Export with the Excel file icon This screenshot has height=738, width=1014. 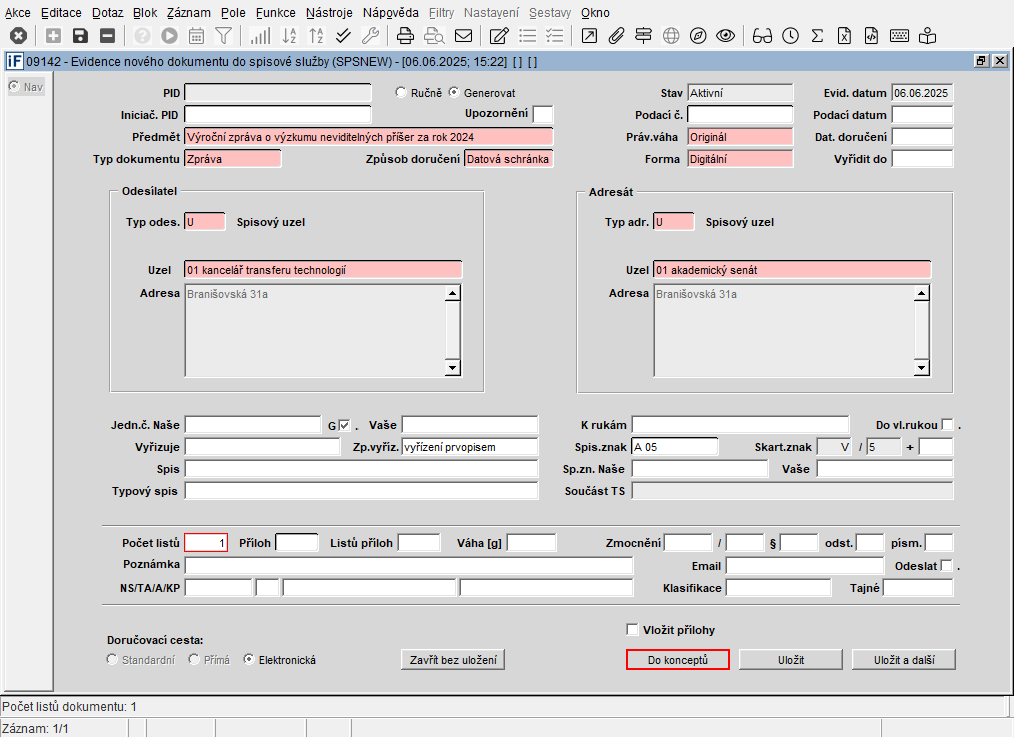click(845, 36)
